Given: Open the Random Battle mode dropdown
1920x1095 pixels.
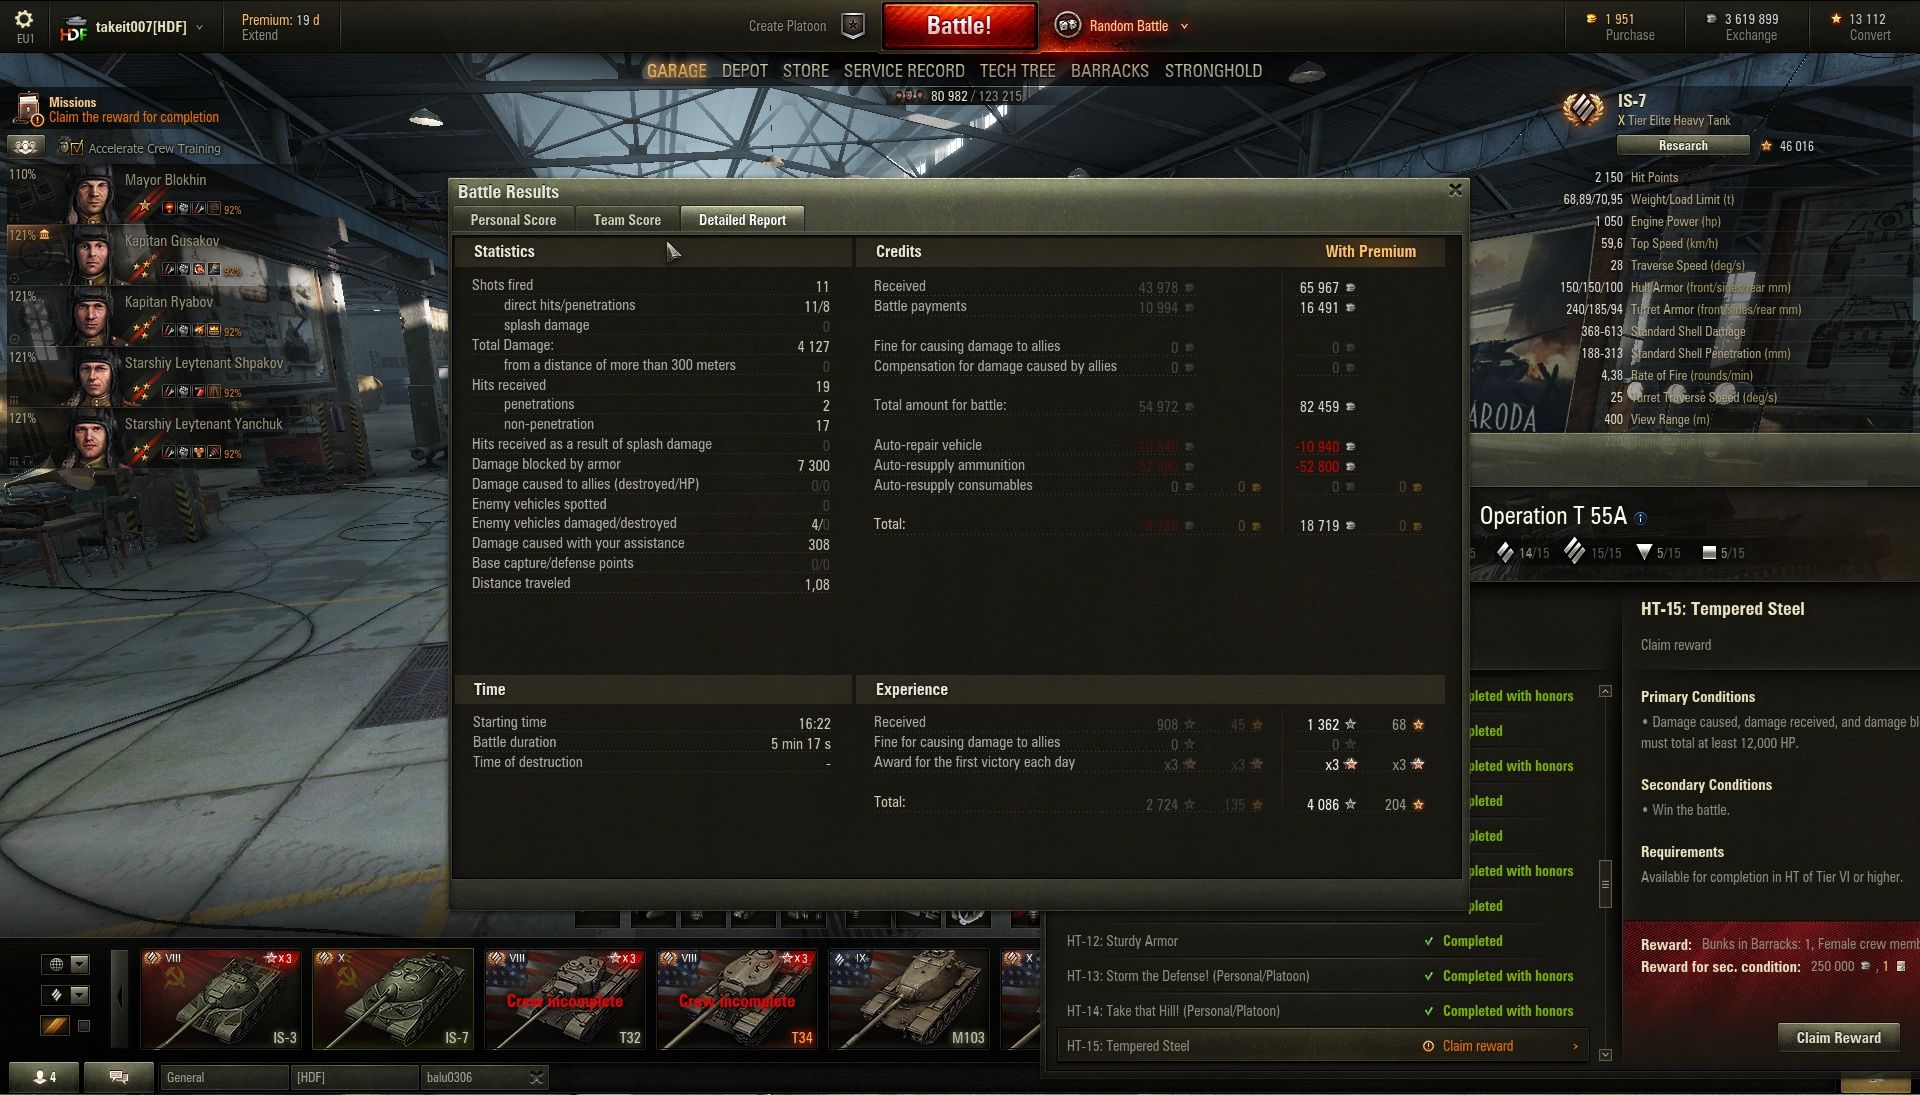Looking at the screenshot, I should click(1185, 27).
